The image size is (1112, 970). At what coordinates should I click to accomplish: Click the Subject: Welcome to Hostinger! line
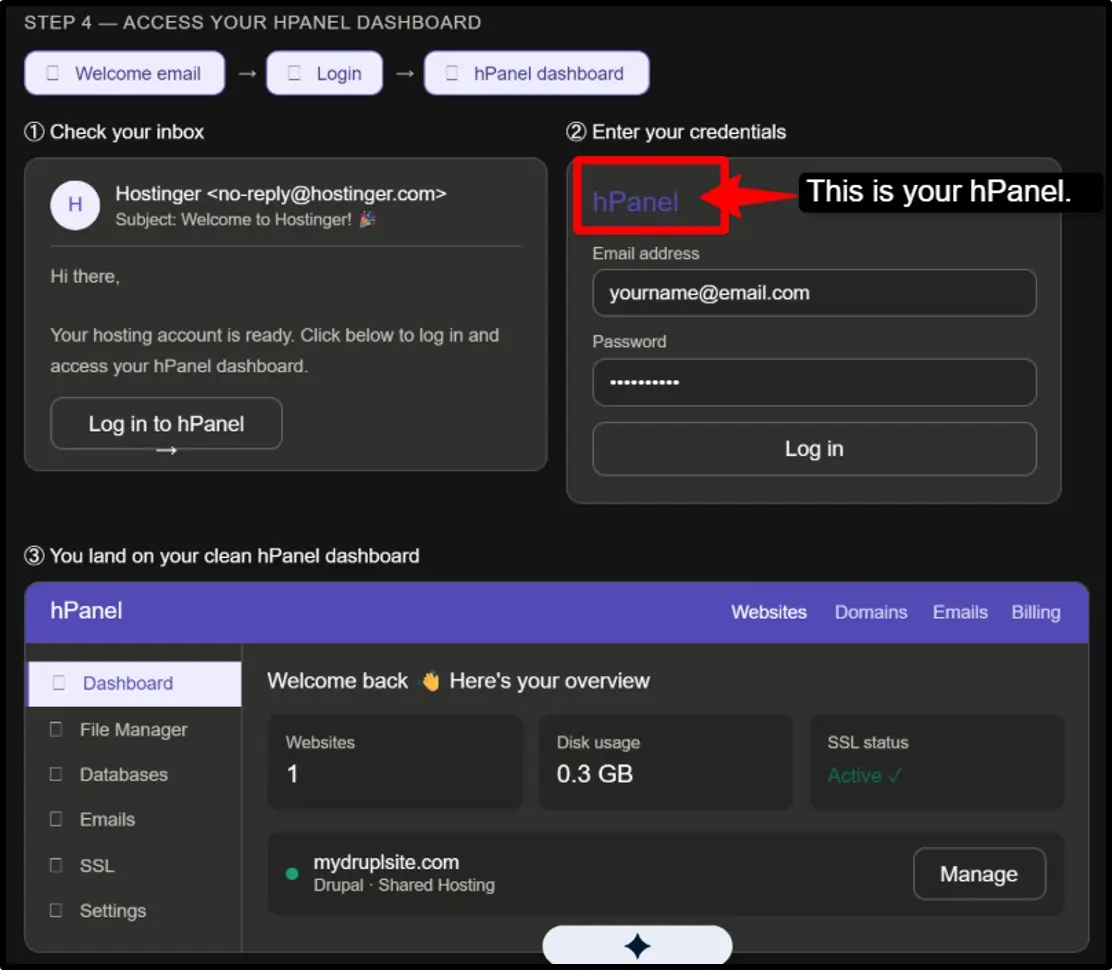(x=245, y=220)
